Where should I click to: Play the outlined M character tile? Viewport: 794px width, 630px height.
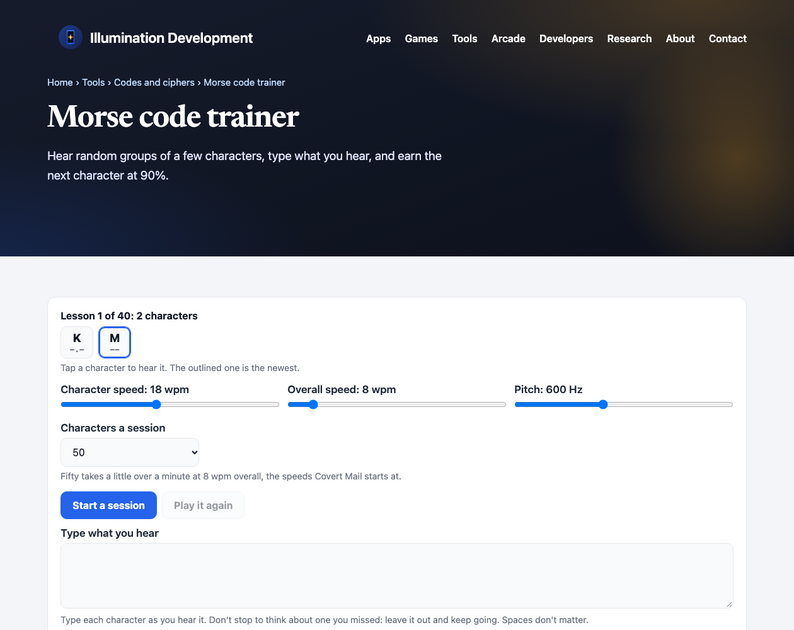[114, 342]
